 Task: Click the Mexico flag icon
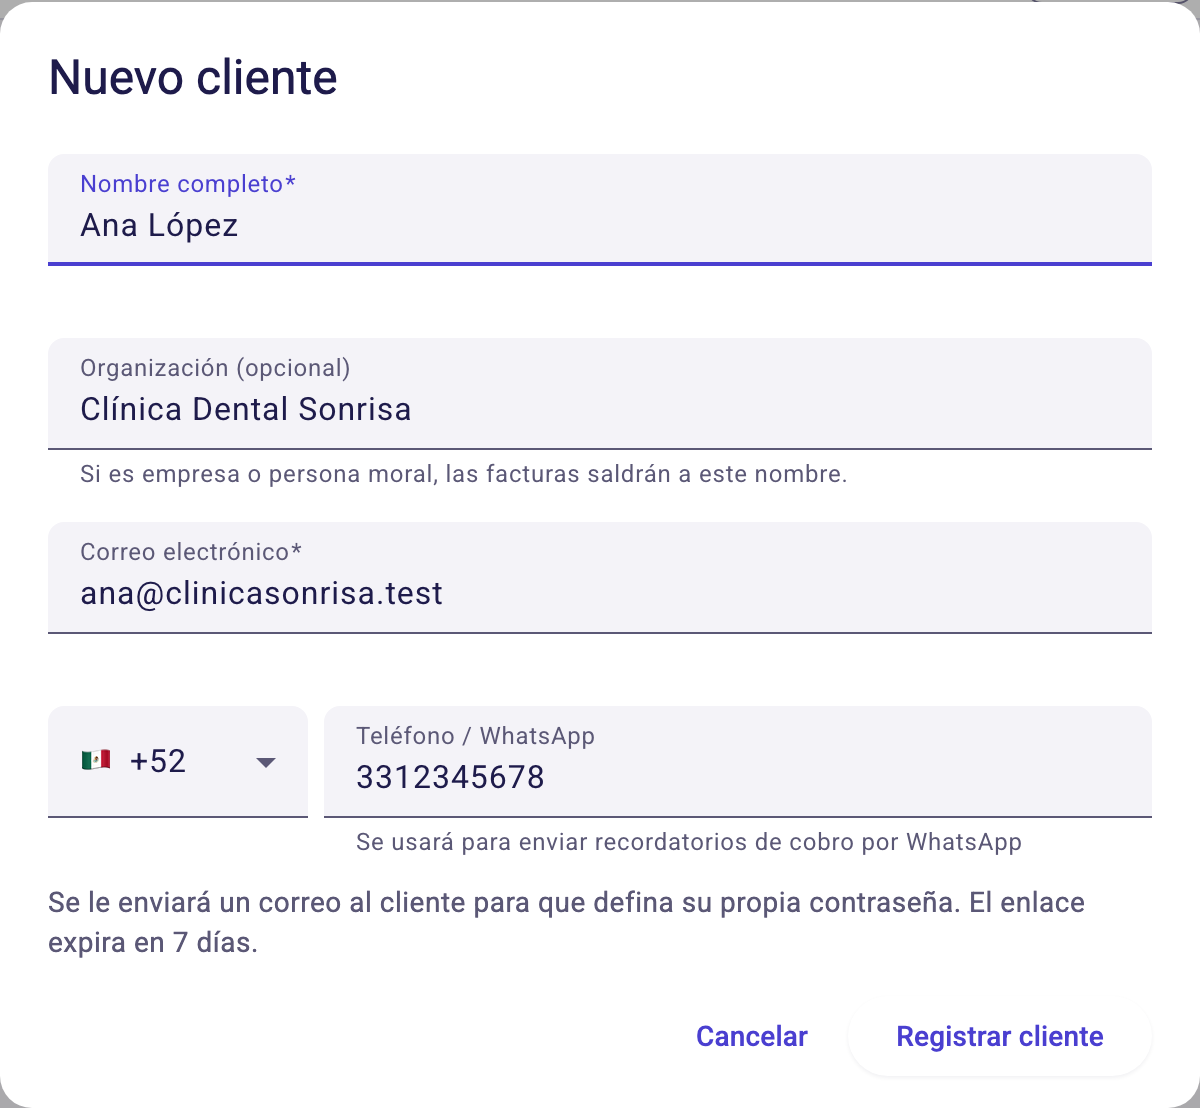coord(96,761)
